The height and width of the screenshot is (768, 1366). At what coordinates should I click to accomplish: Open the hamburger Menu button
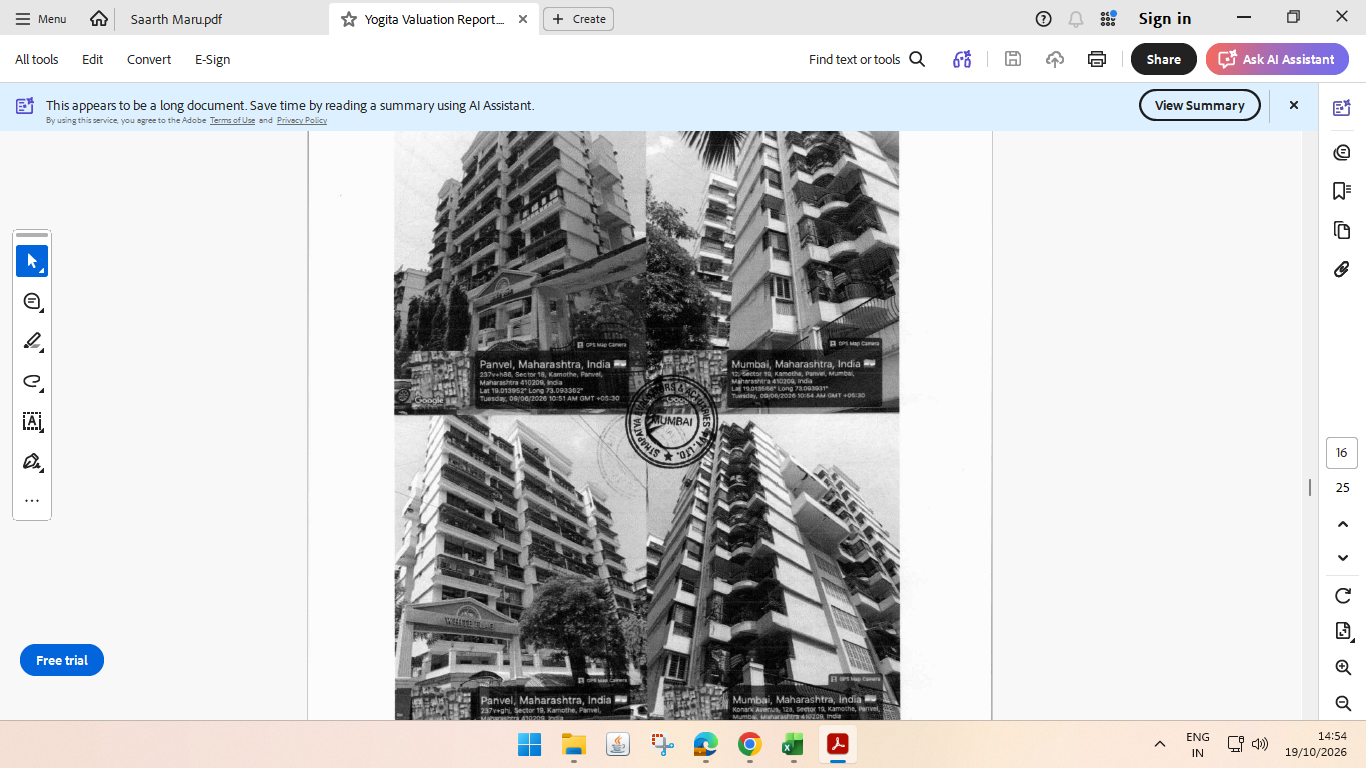pos(41,19)
